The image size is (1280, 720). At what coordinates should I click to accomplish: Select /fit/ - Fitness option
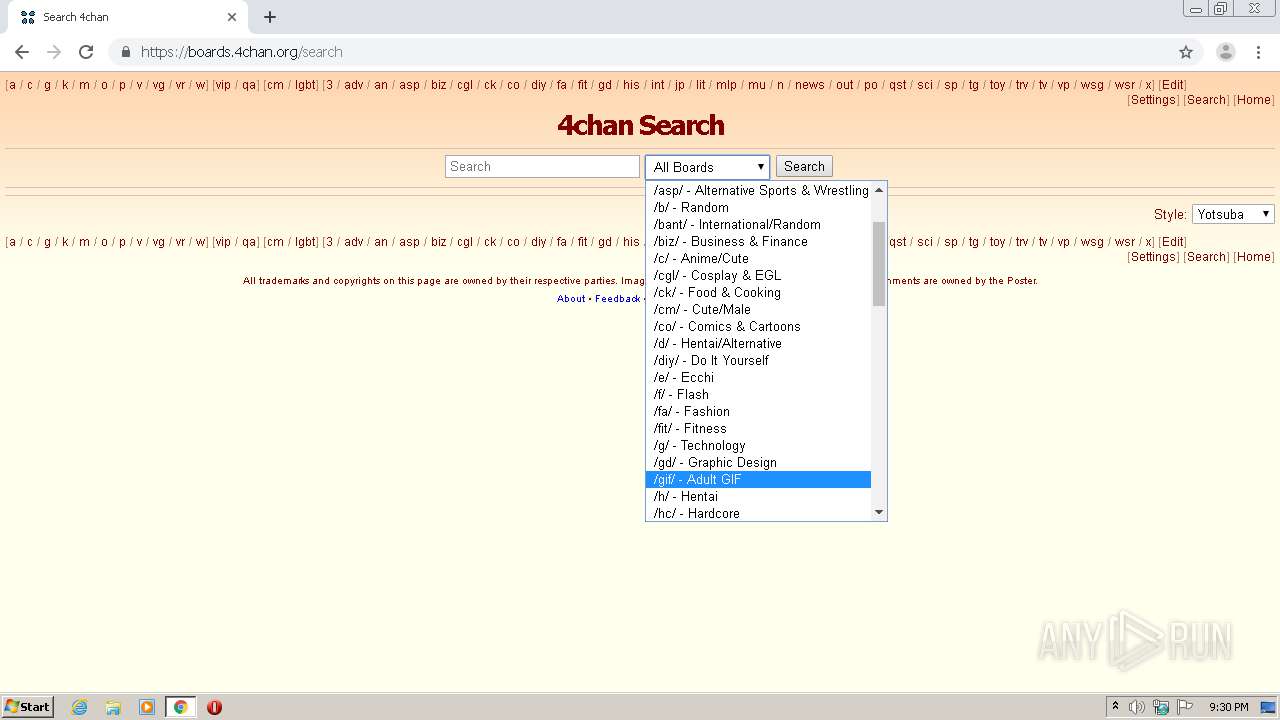coord(758,428)
